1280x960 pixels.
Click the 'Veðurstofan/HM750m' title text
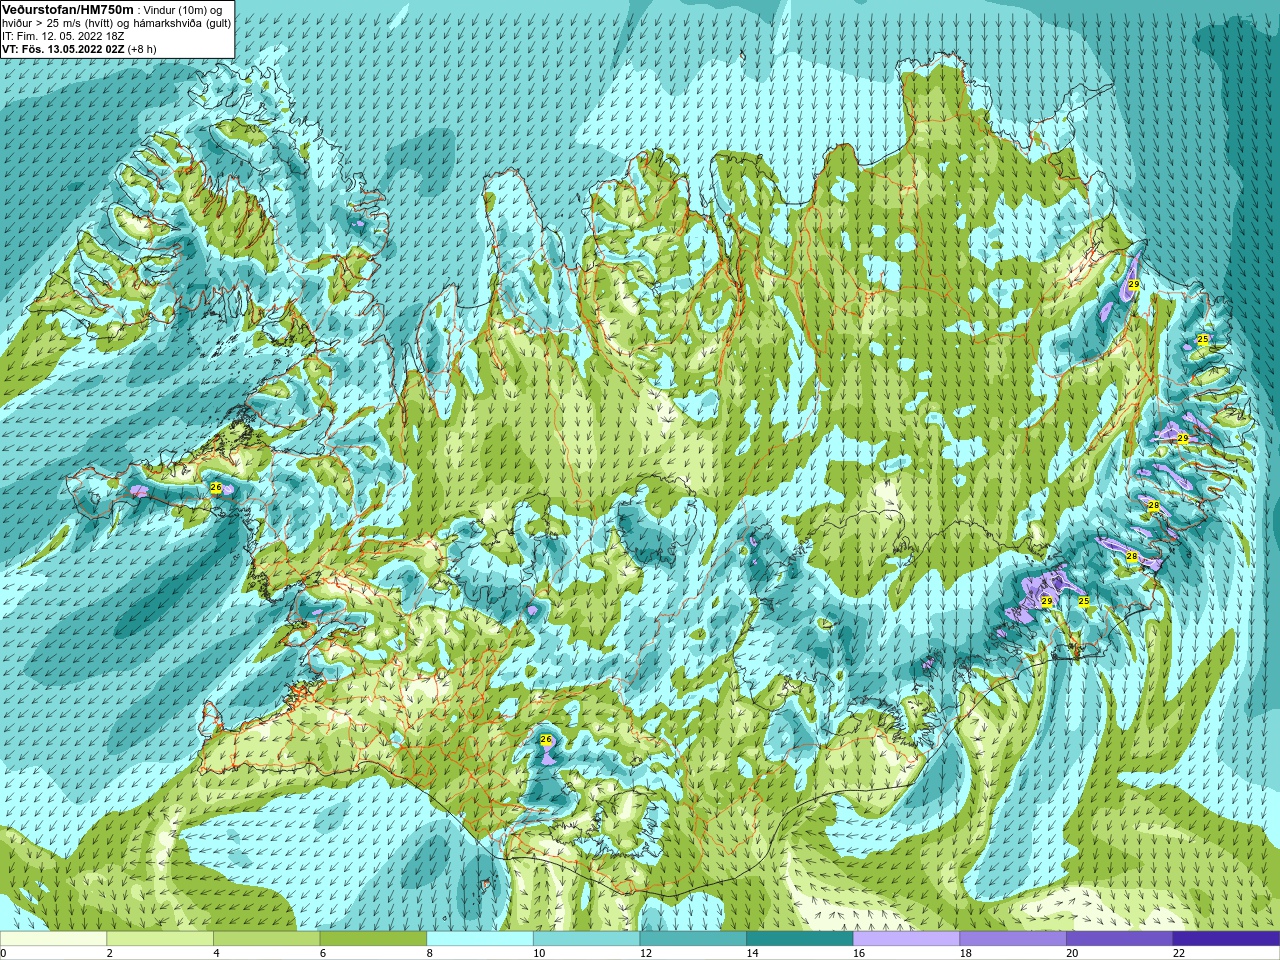[68, 8]
